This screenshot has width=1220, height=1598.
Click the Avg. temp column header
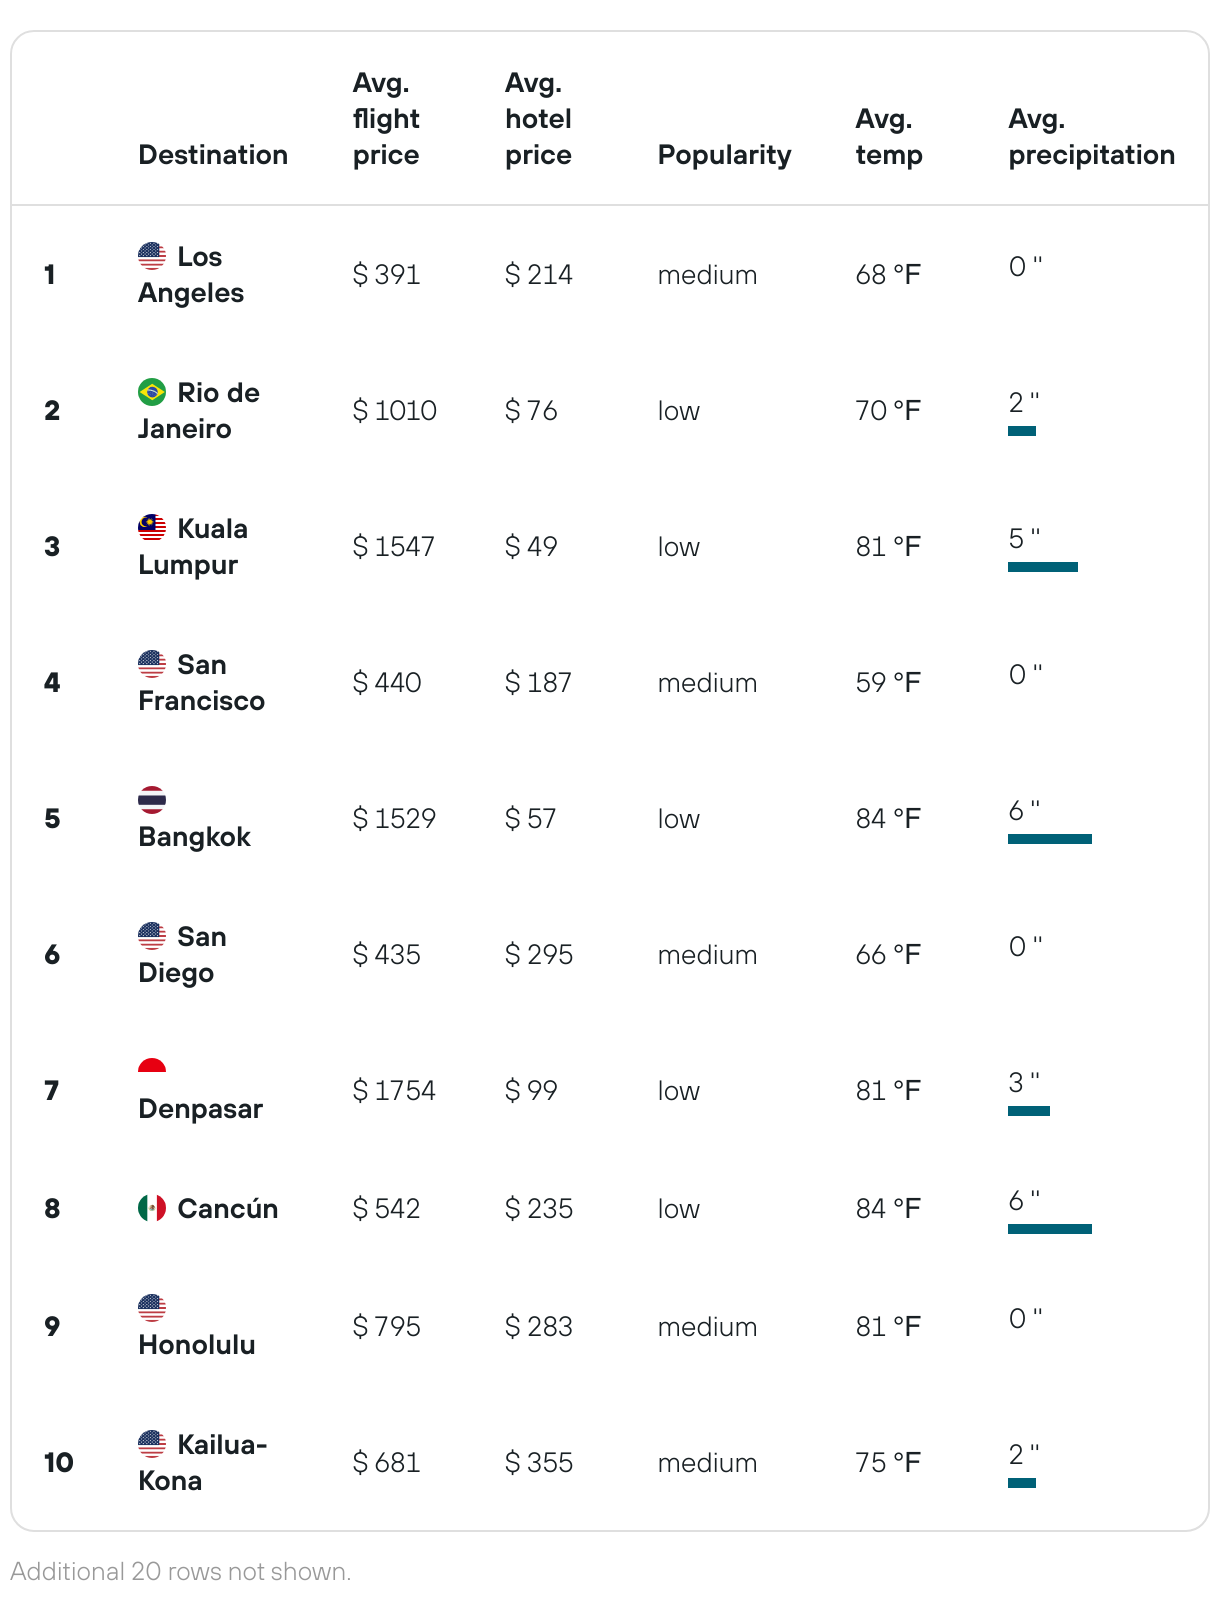pyautogui.click(x=889, y=137)
